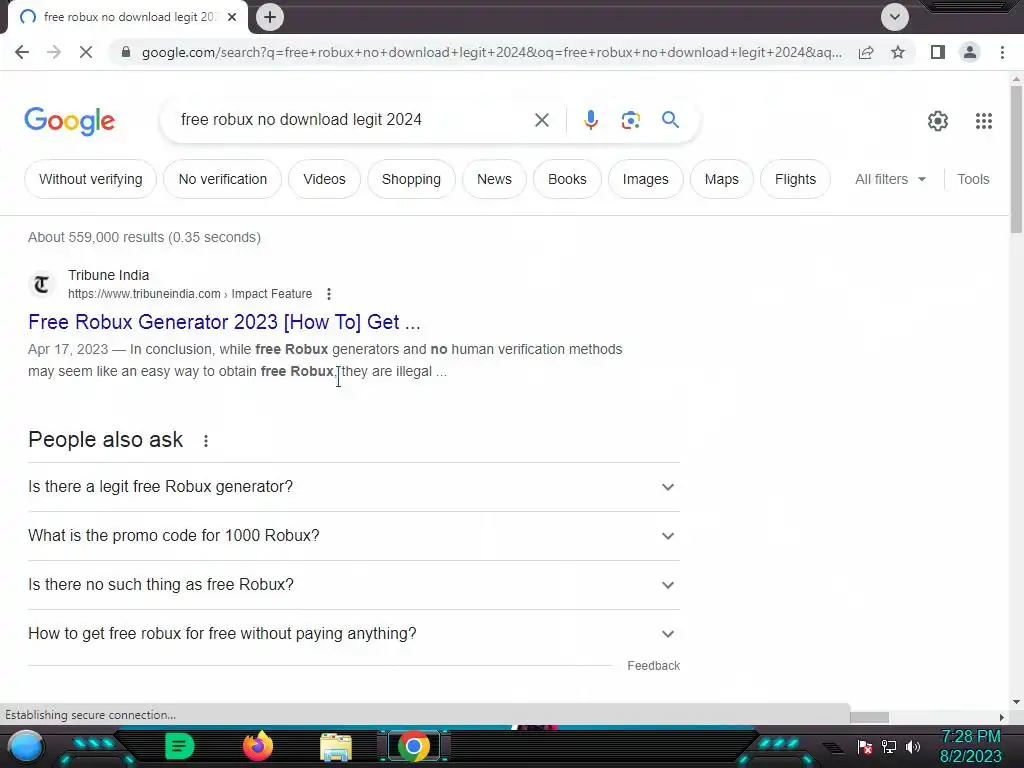Click the Tribune India site favicon
This screenshot has height=768, width=1024.
click(42, 285)
